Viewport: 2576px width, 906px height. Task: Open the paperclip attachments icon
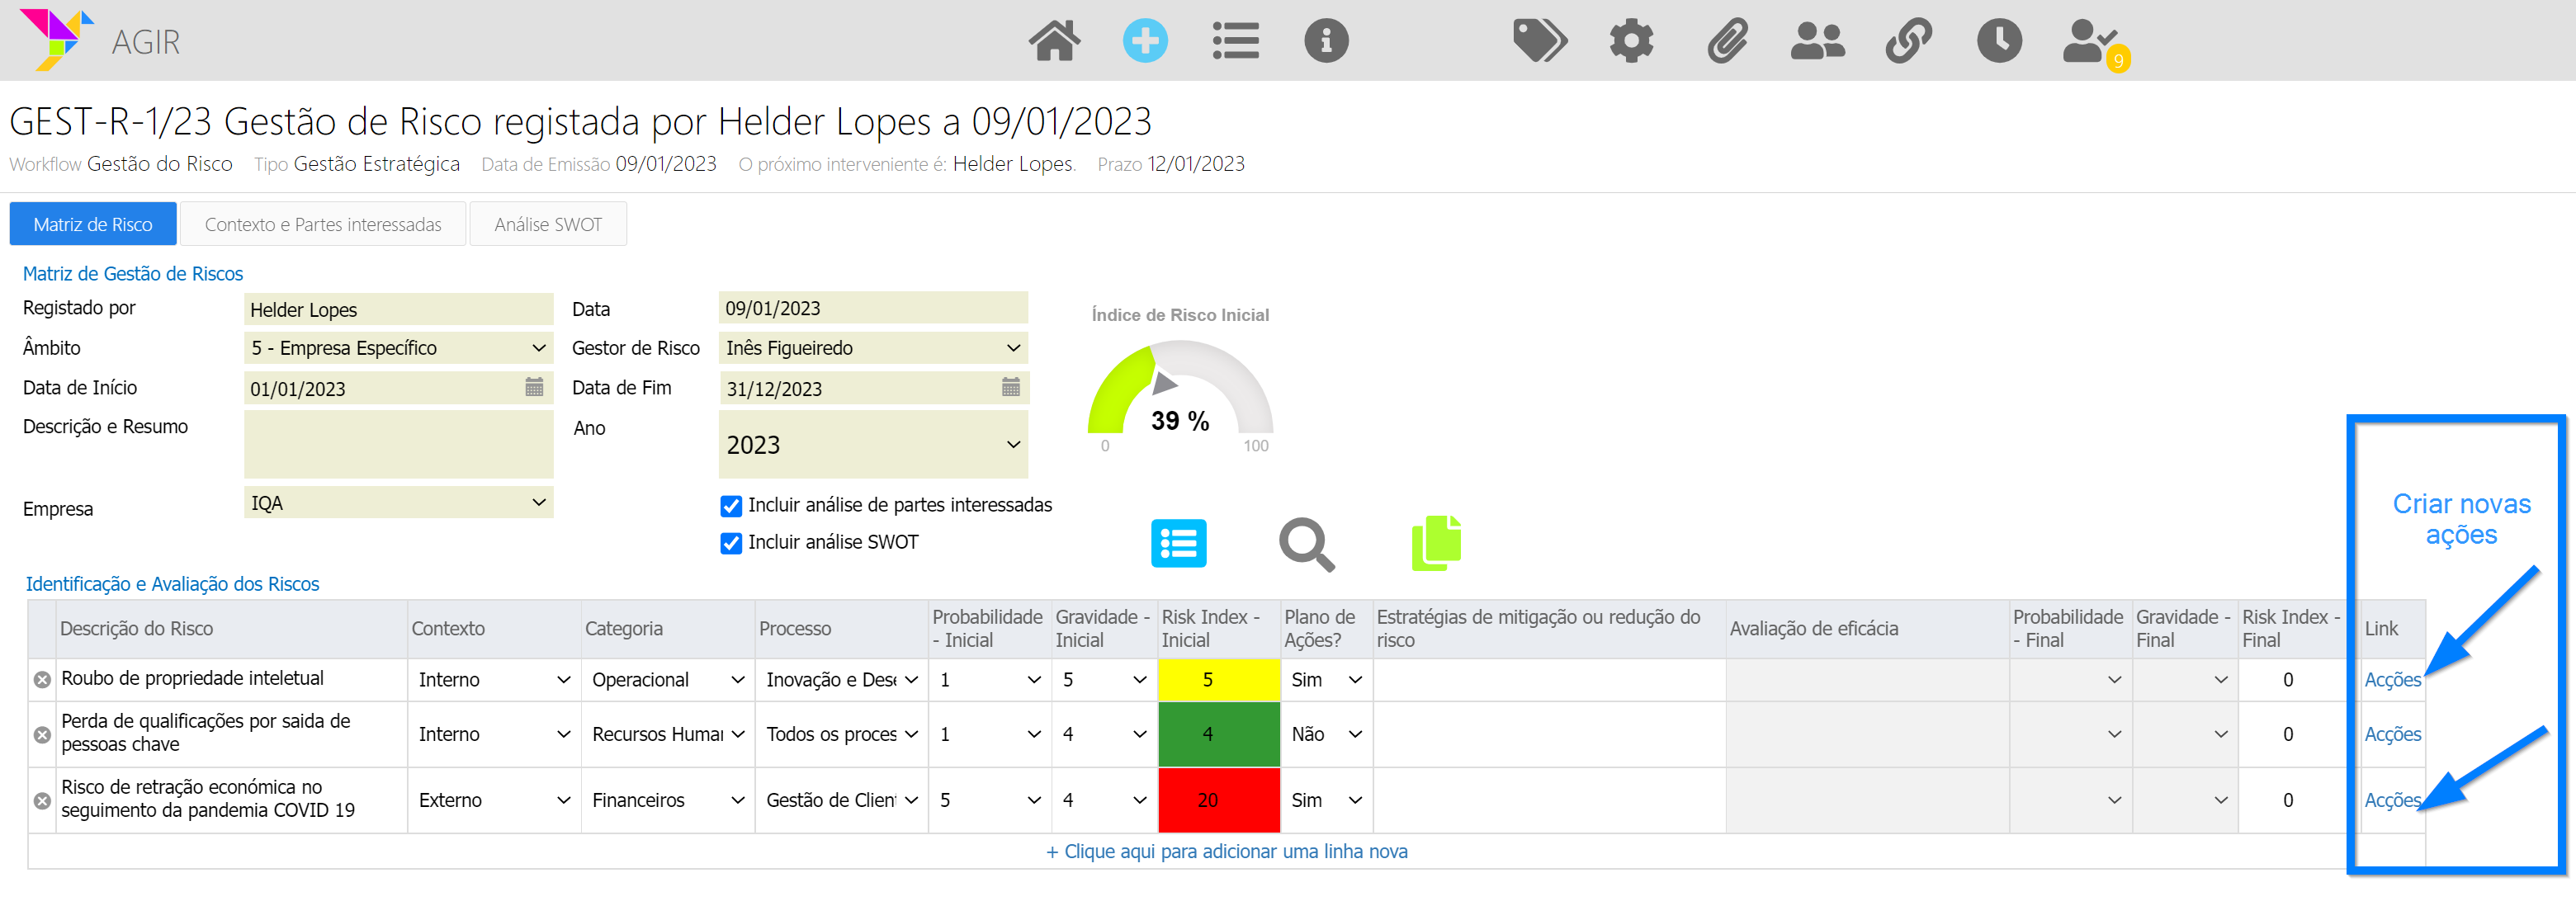(1726, 41)
